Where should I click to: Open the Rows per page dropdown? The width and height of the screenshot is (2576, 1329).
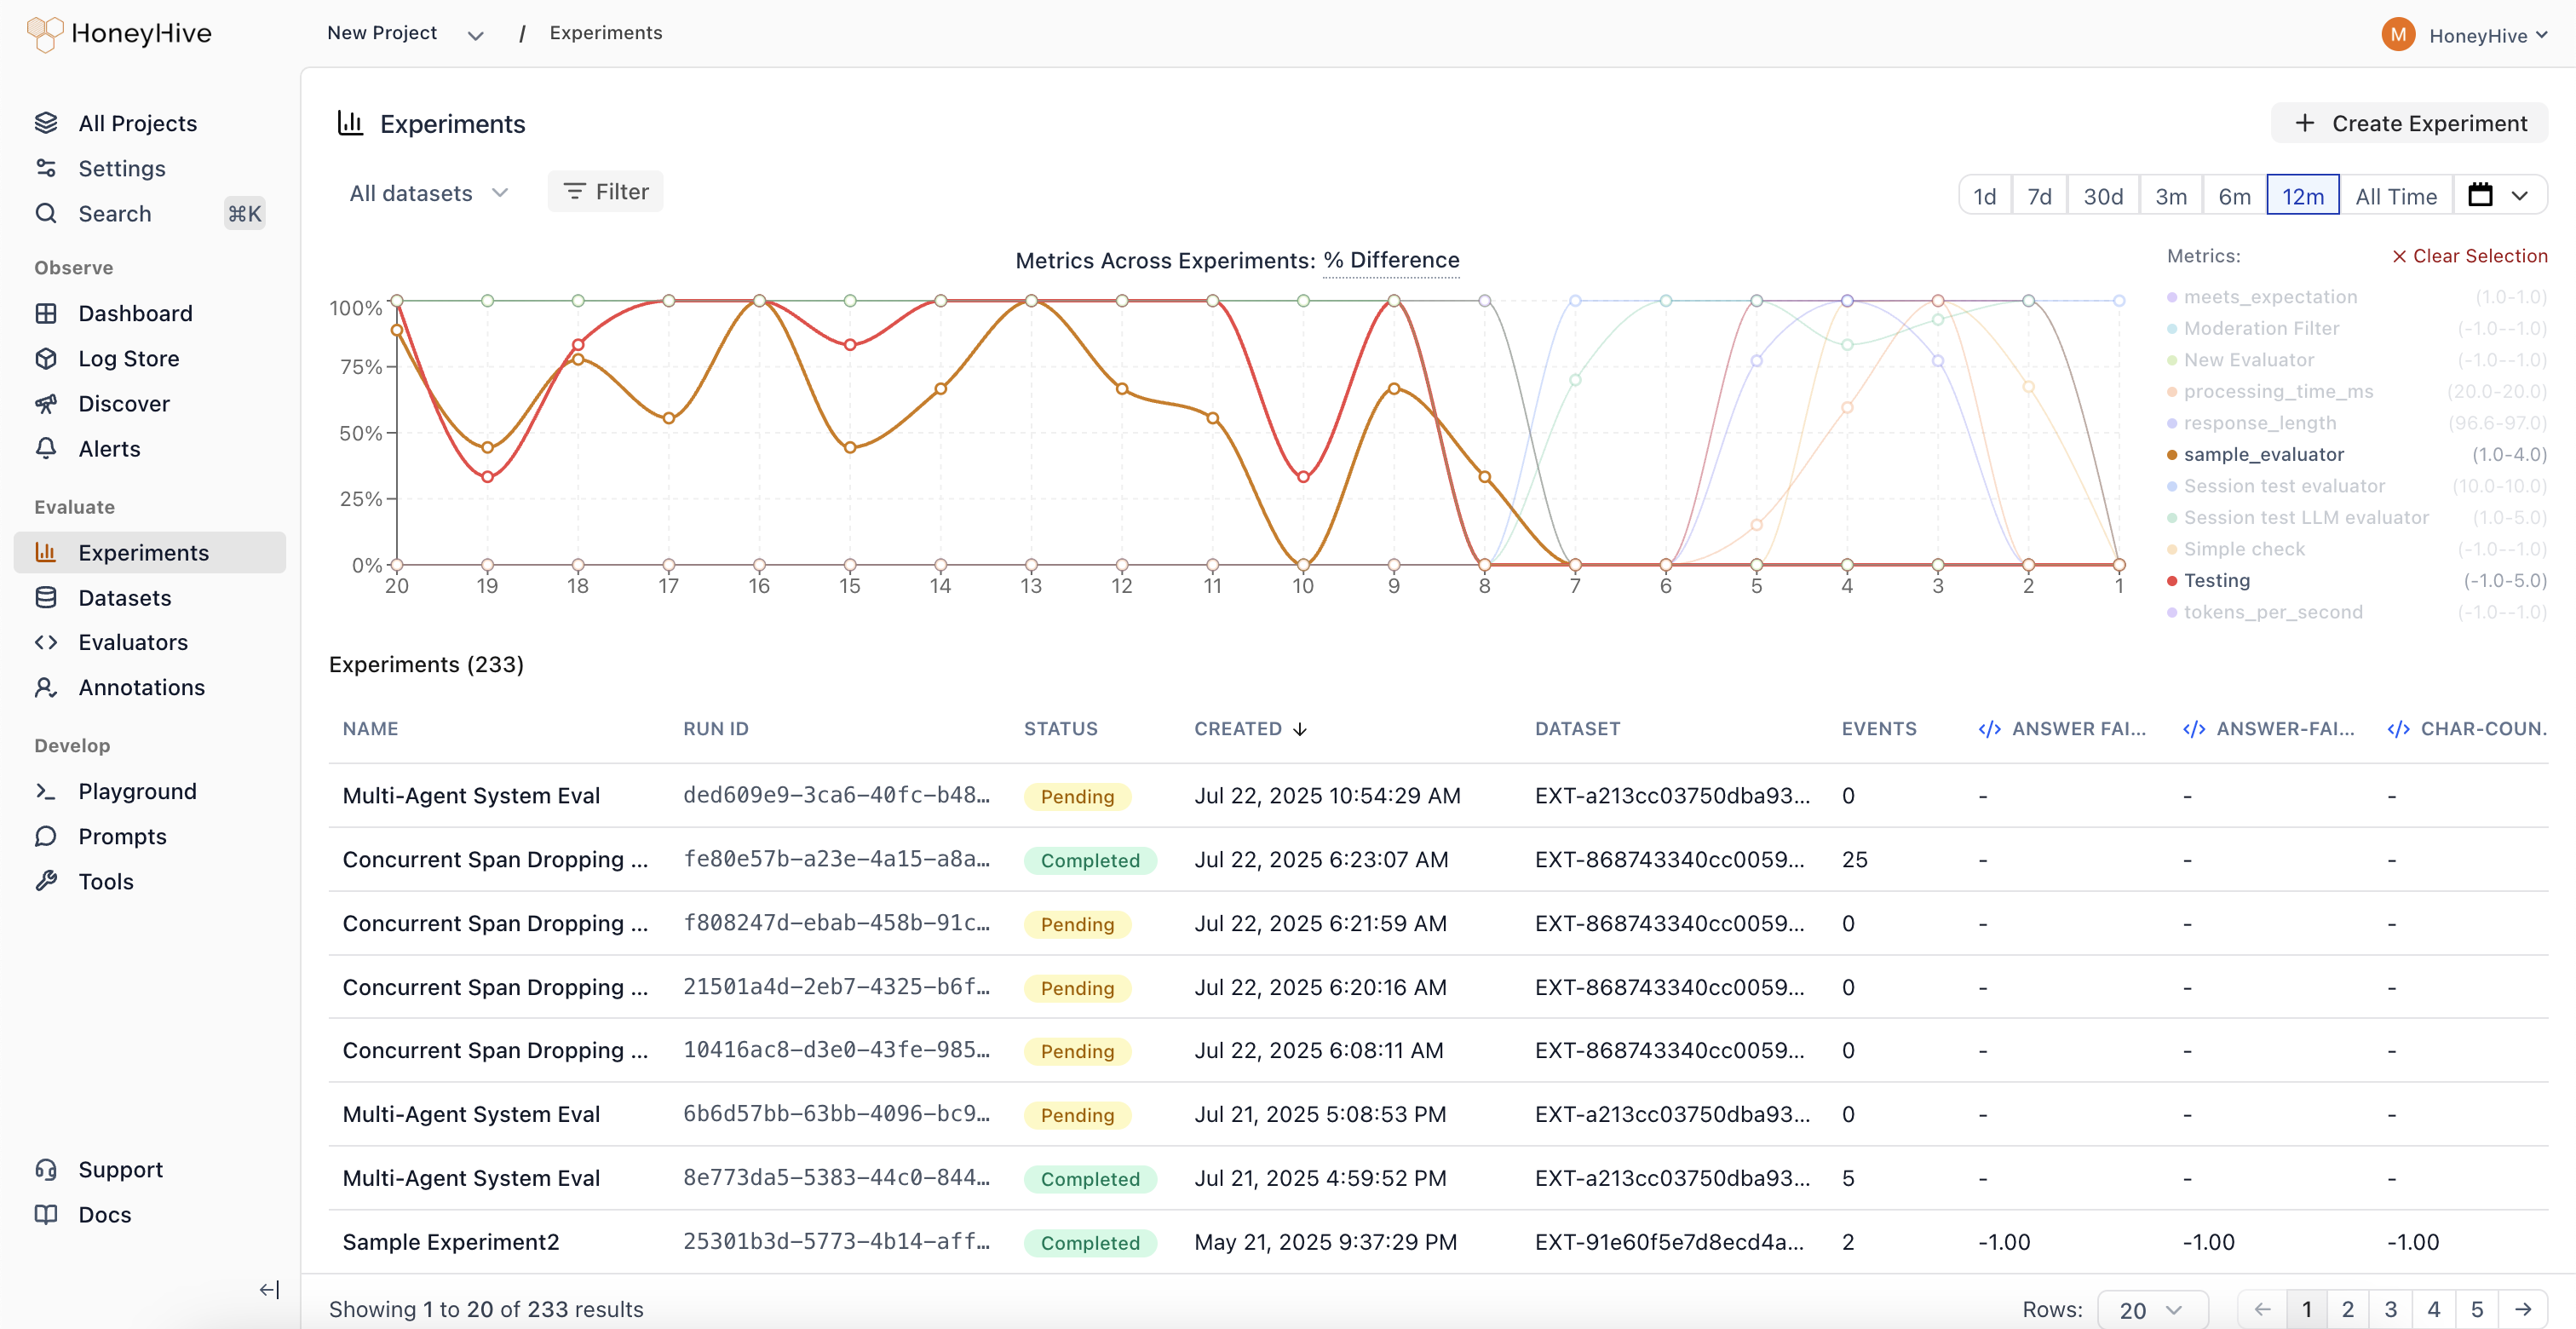(x=2151, y=1309)
